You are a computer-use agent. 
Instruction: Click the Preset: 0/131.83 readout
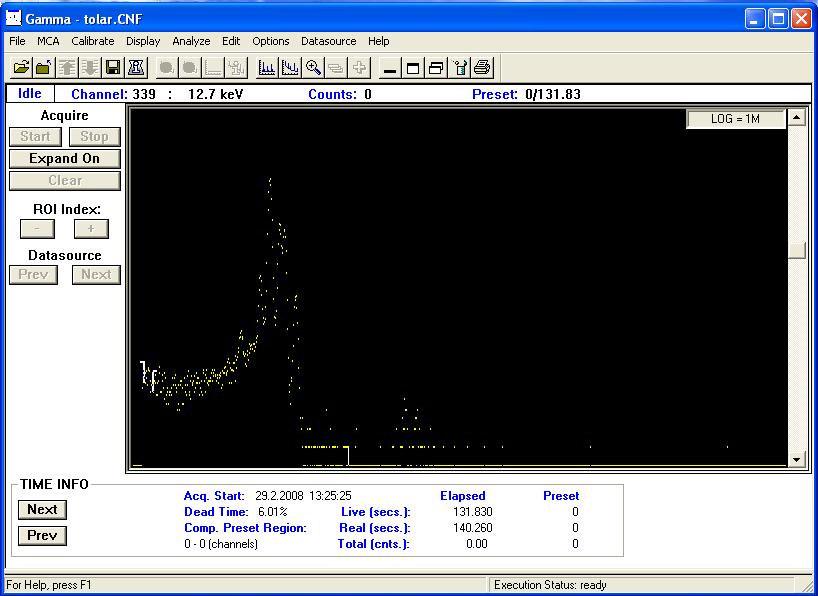(x=526, y=94)
